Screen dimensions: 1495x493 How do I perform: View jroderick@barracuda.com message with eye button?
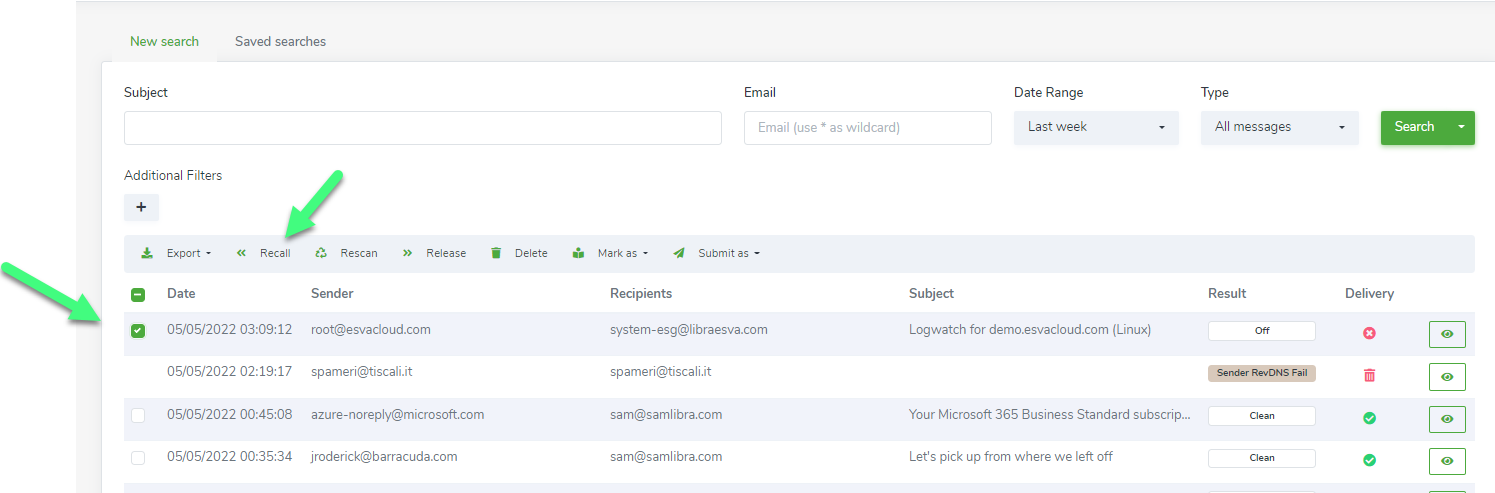tap(1447, 461)
